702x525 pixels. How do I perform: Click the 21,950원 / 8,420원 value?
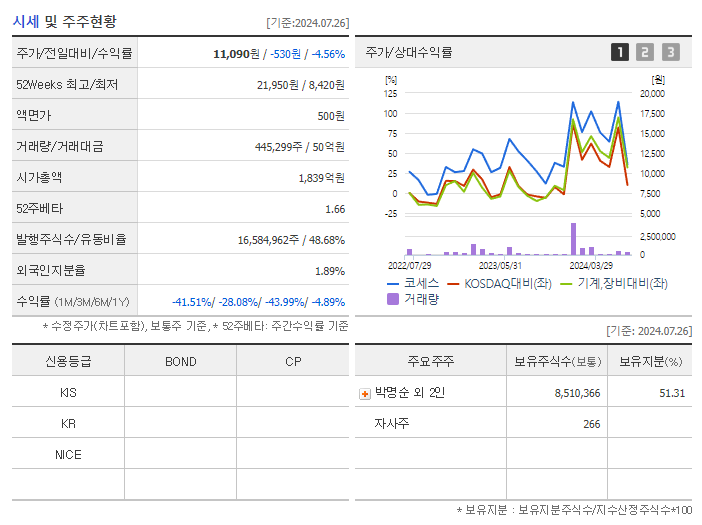click(x=301, y=85)
